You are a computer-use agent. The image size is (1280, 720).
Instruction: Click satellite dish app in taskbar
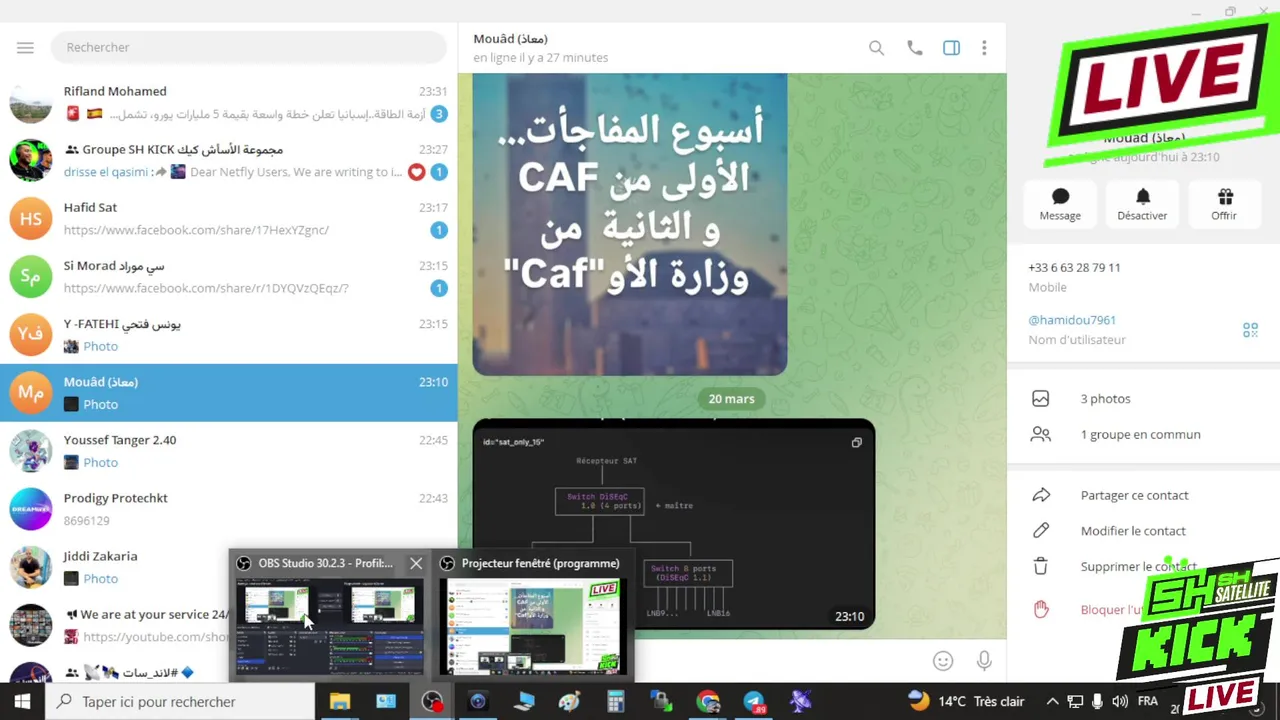pos(800,702)
